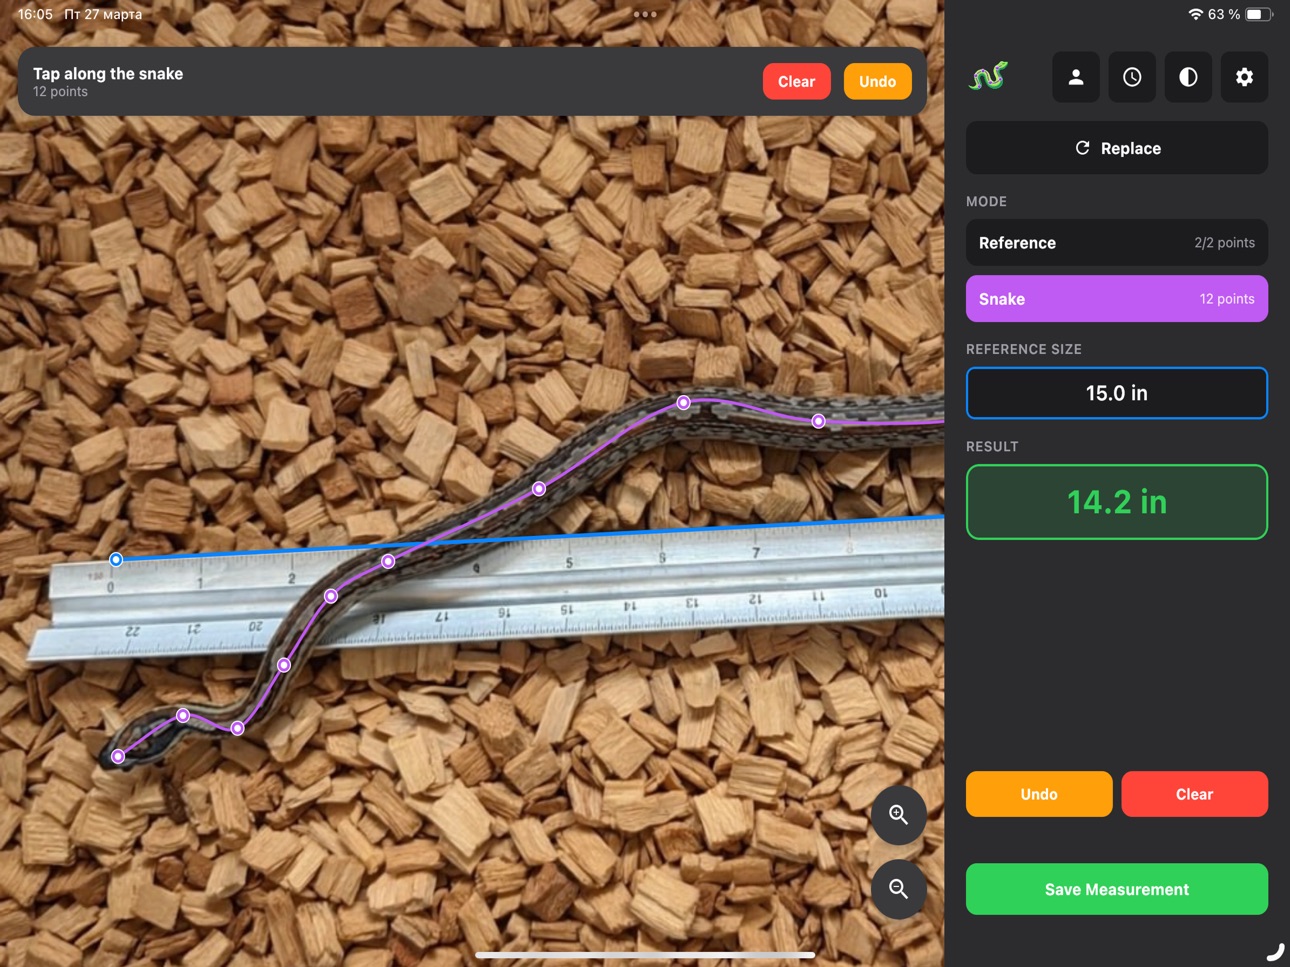The width and height of the screenshot is (1290, 967).
Task: Tap the home indicator bar
Action: pyautogui.click(x=645, y=955)
